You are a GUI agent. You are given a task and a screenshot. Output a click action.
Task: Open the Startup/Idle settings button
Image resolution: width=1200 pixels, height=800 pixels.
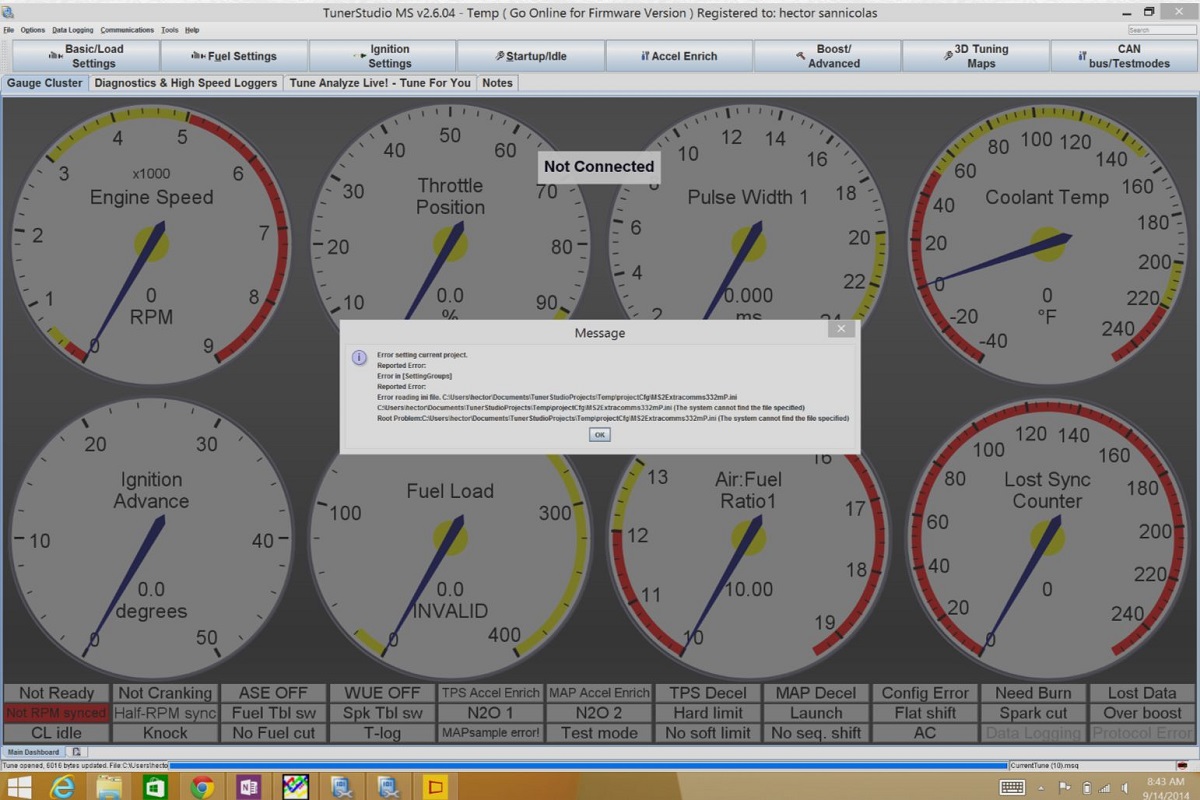[x=531, y=56]
